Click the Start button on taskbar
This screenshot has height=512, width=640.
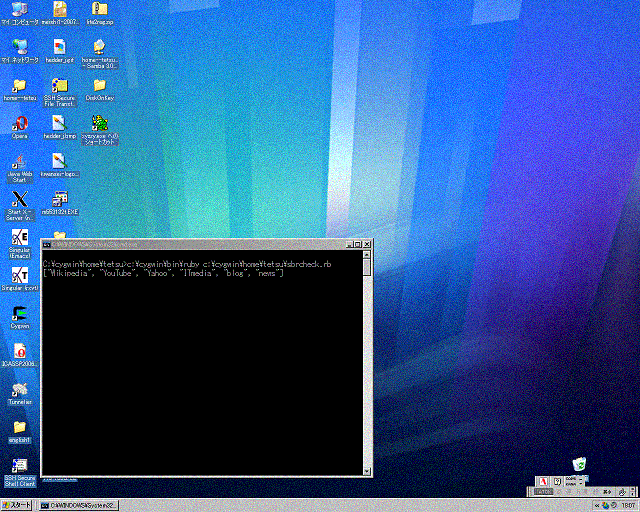18,505
